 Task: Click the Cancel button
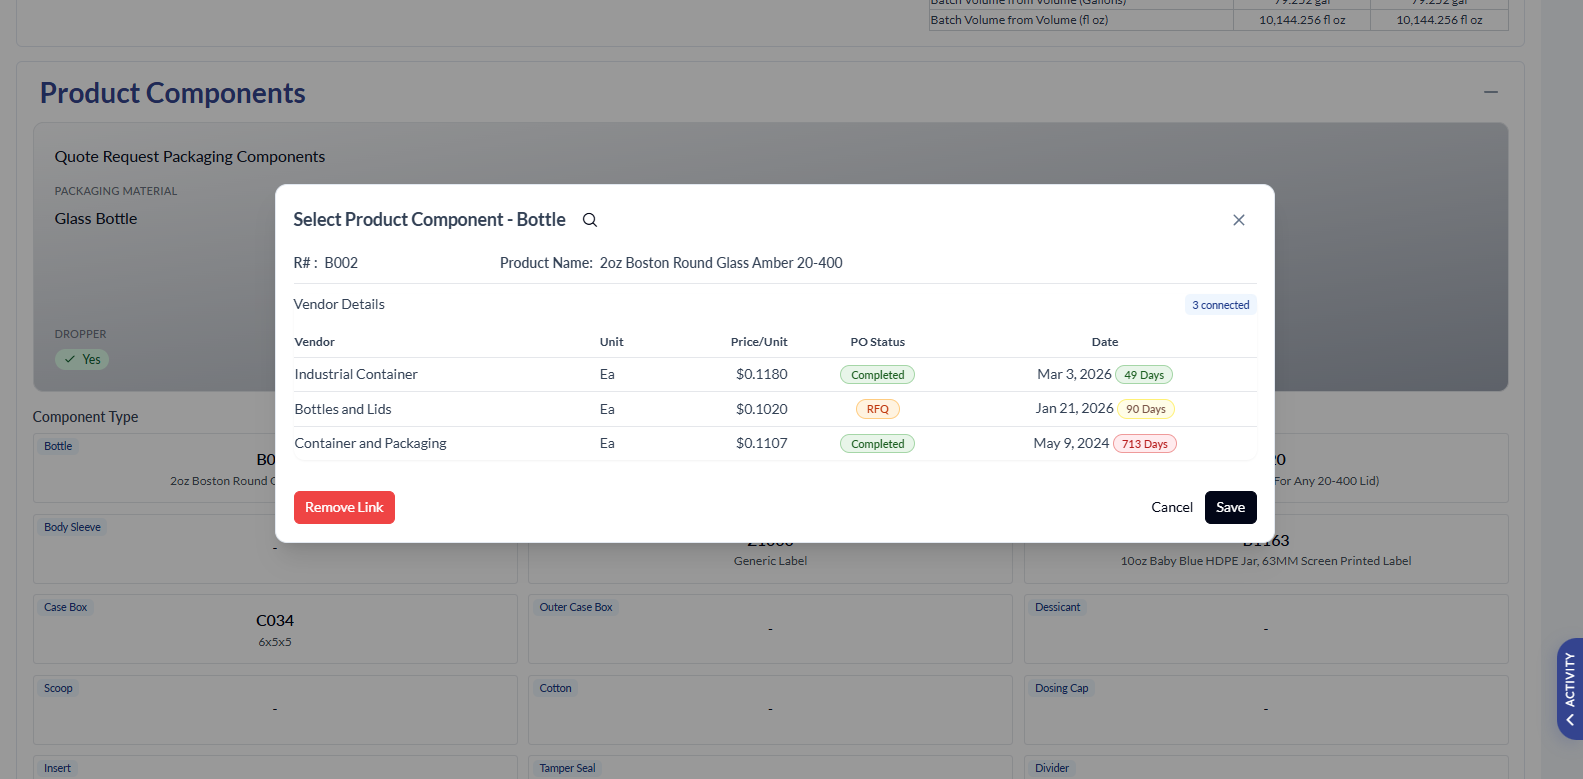[x=1172, y=507]
